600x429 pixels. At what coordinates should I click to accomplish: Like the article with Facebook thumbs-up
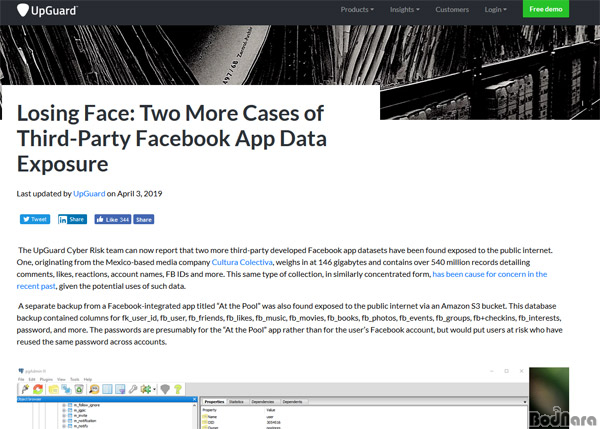click(x=112, y=219)
